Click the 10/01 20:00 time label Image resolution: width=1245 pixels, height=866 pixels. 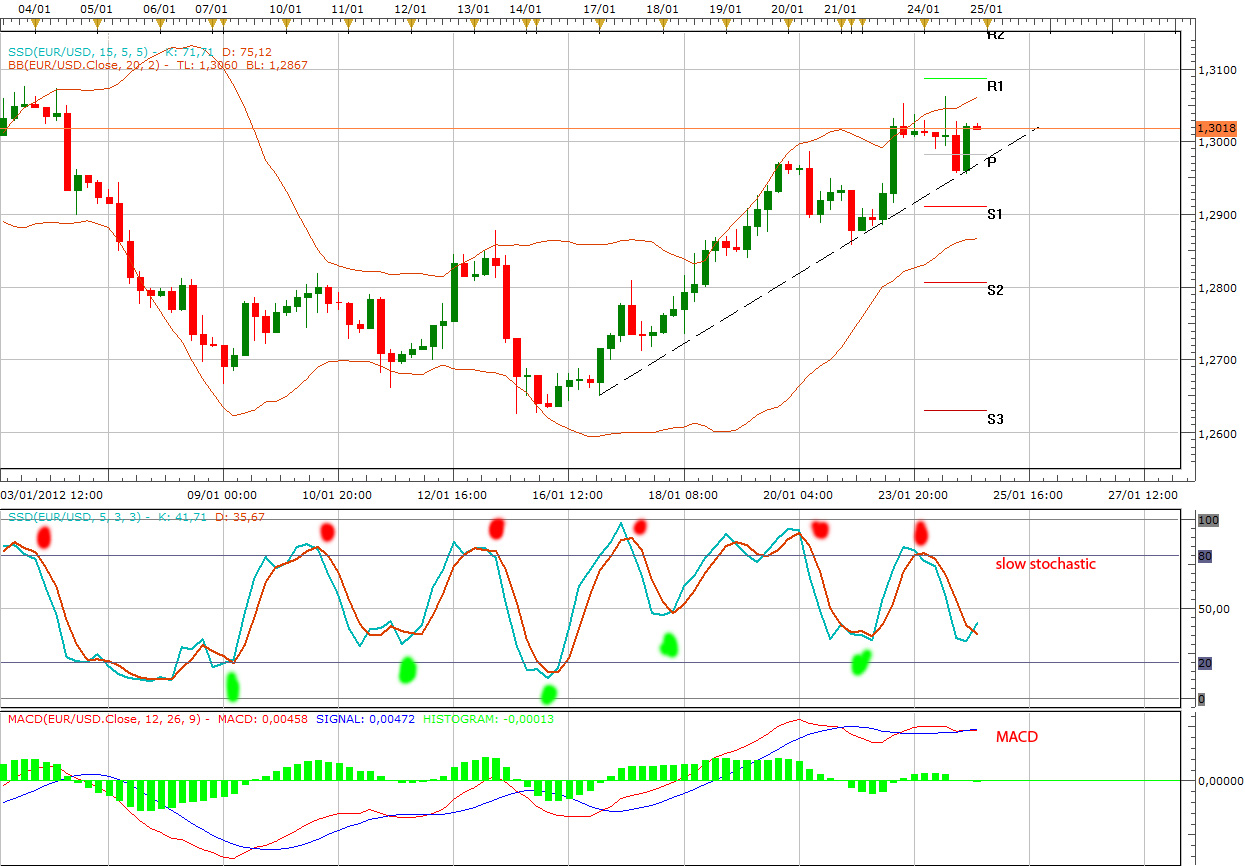pyautogui.click(x=338, y=494)
